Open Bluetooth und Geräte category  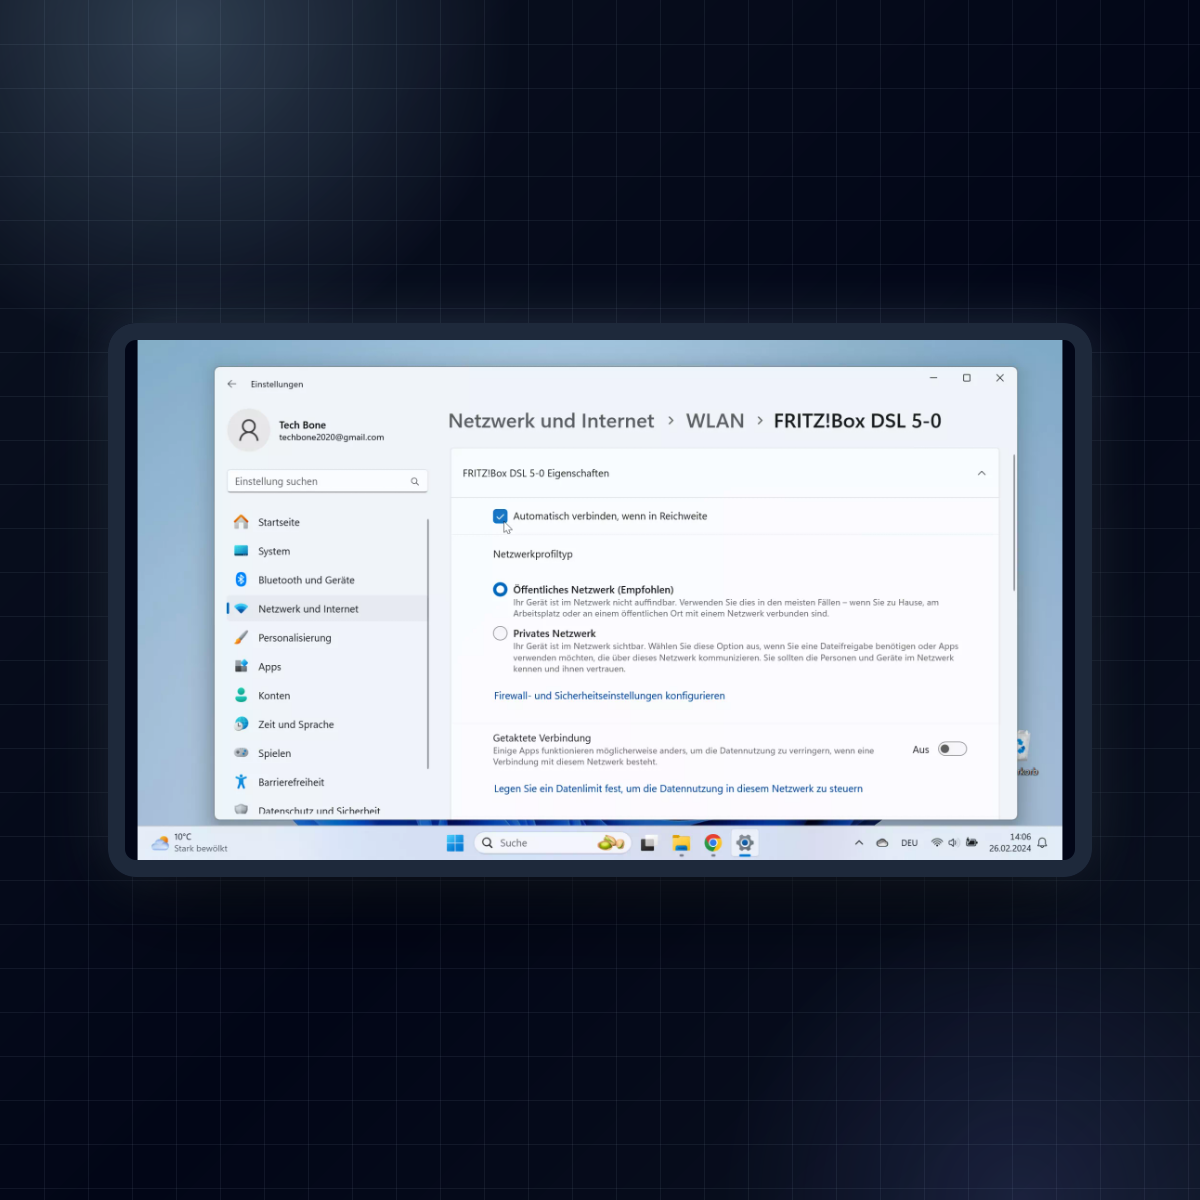click(x=327, y=580)
